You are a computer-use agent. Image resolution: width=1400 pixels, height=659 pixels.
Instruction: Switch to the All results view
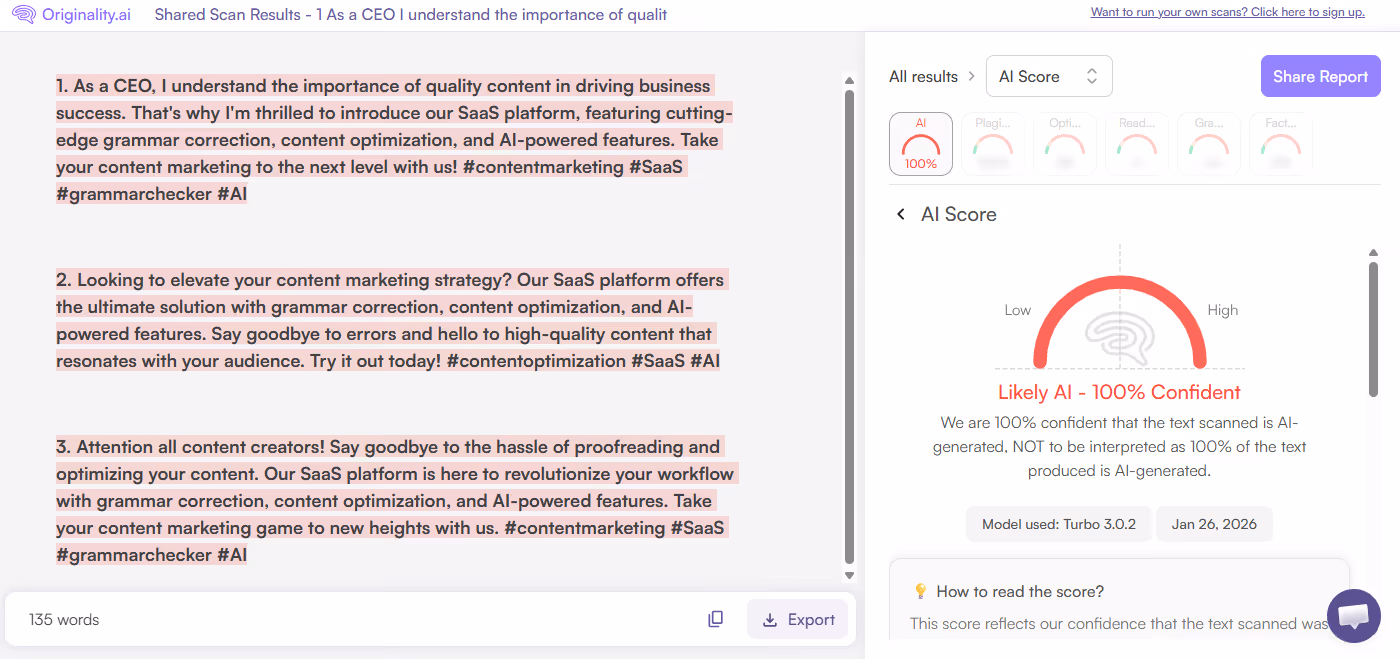click(923, 76)
